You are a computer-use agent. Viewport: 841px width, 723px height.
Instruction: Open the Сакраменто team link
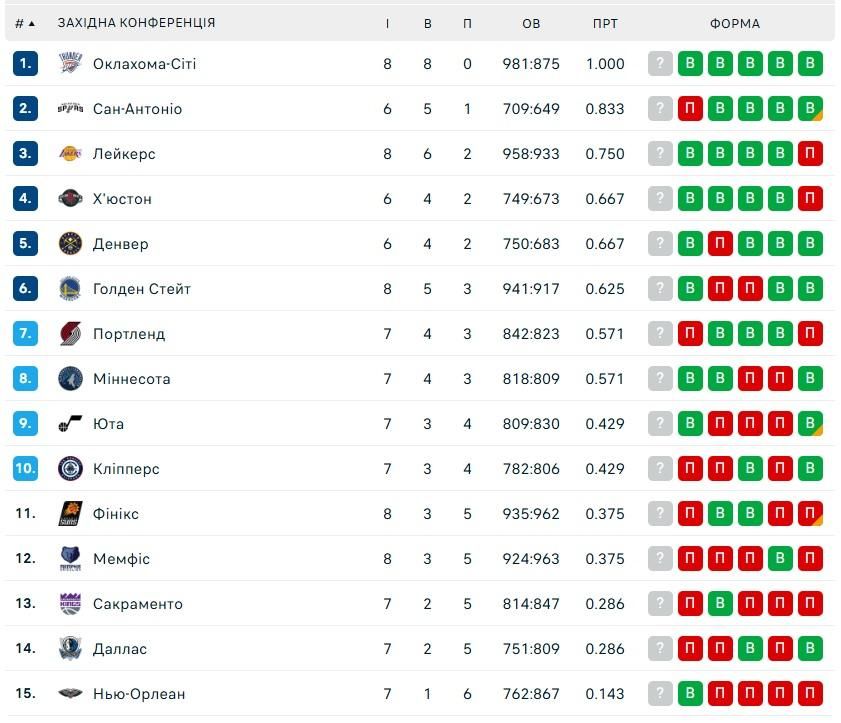click(x=138, y=604)
